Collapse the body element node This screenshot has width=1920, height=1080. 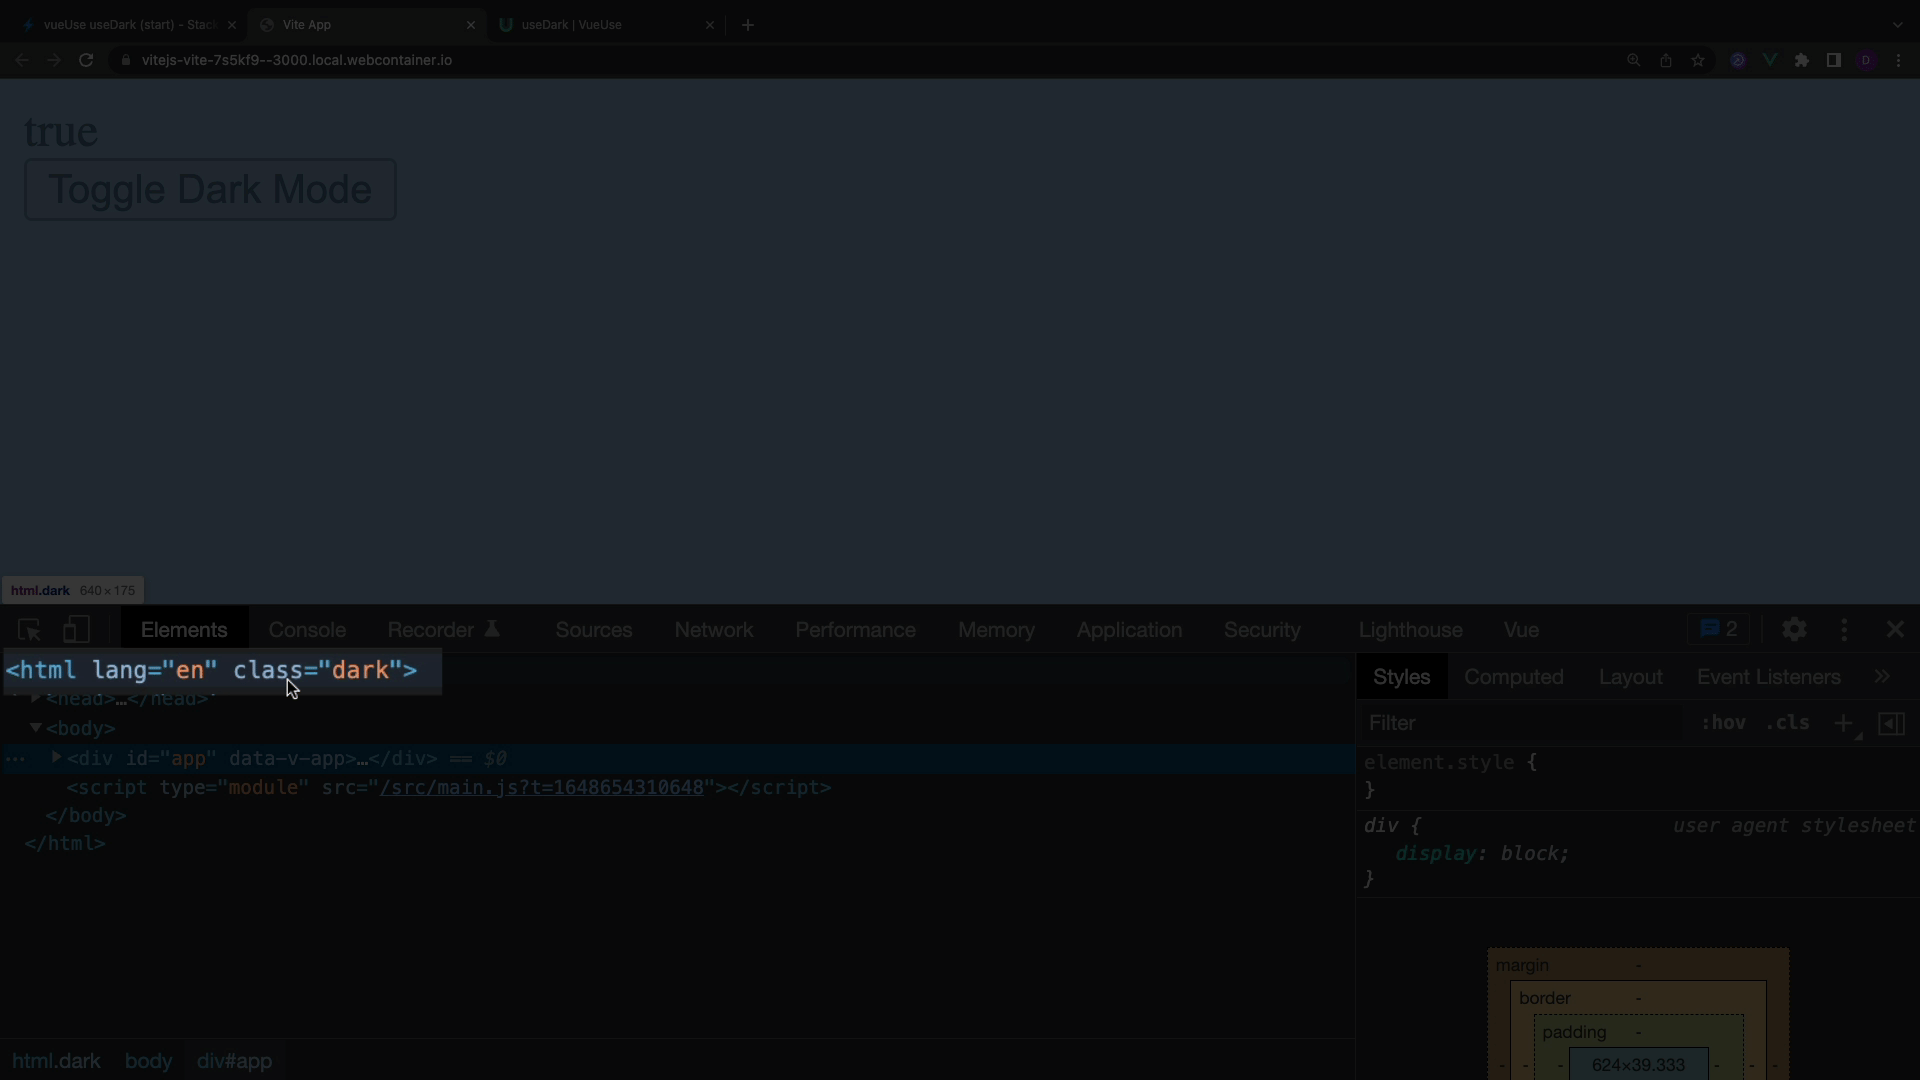(36, 728)
